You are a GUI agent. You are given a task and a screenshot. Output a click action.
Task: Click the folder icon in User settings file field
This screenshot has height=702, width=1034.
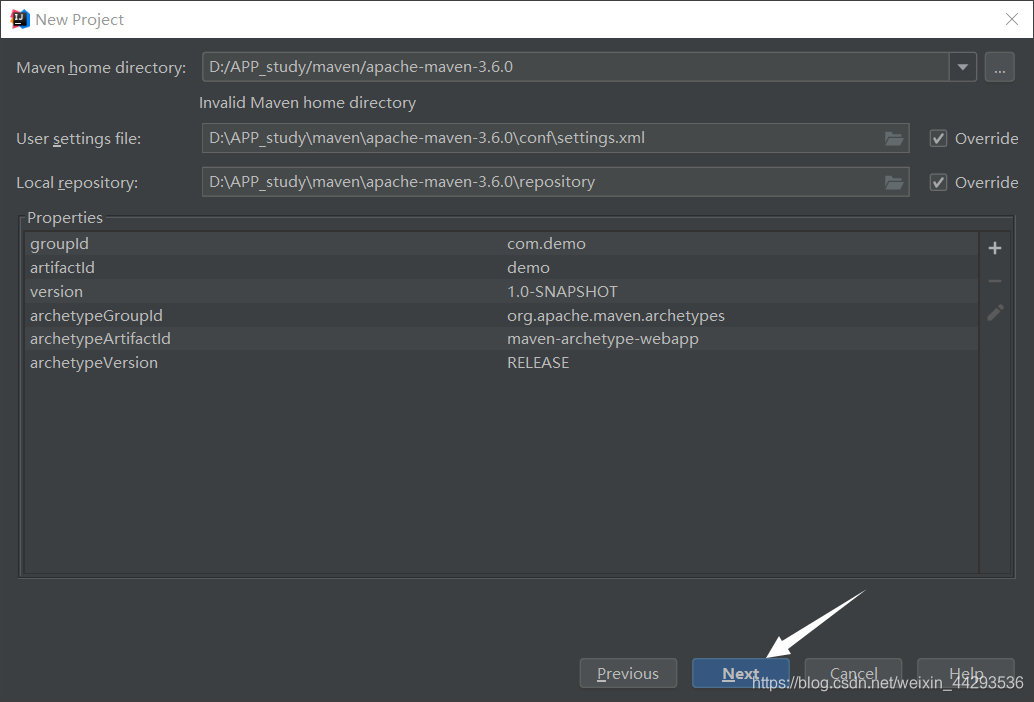894,138
